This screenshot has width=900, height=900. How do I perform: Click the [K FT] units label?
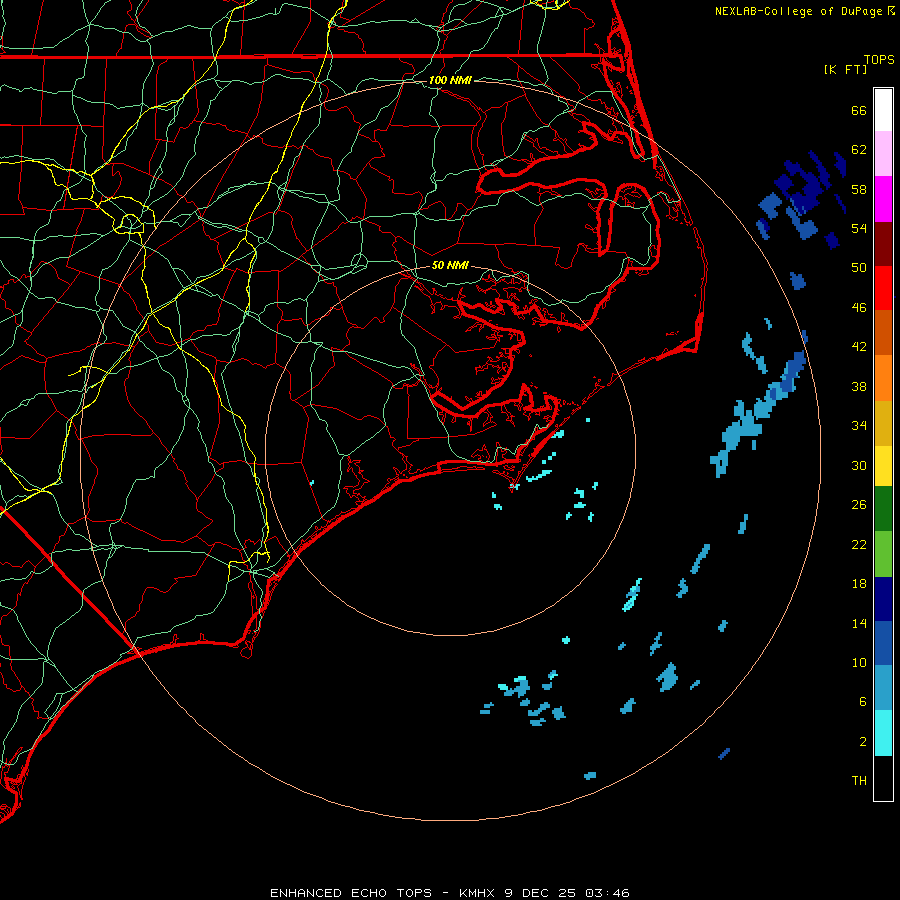tap(845, 69)
